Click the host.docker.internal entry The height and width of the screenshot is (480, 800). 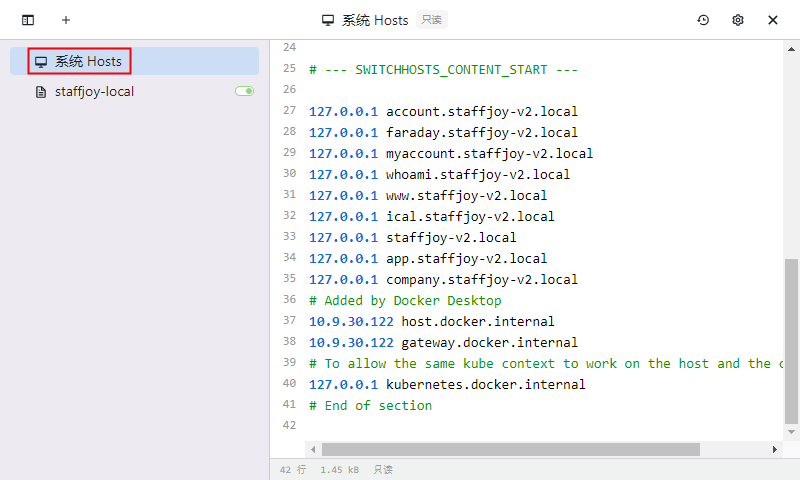432,321
